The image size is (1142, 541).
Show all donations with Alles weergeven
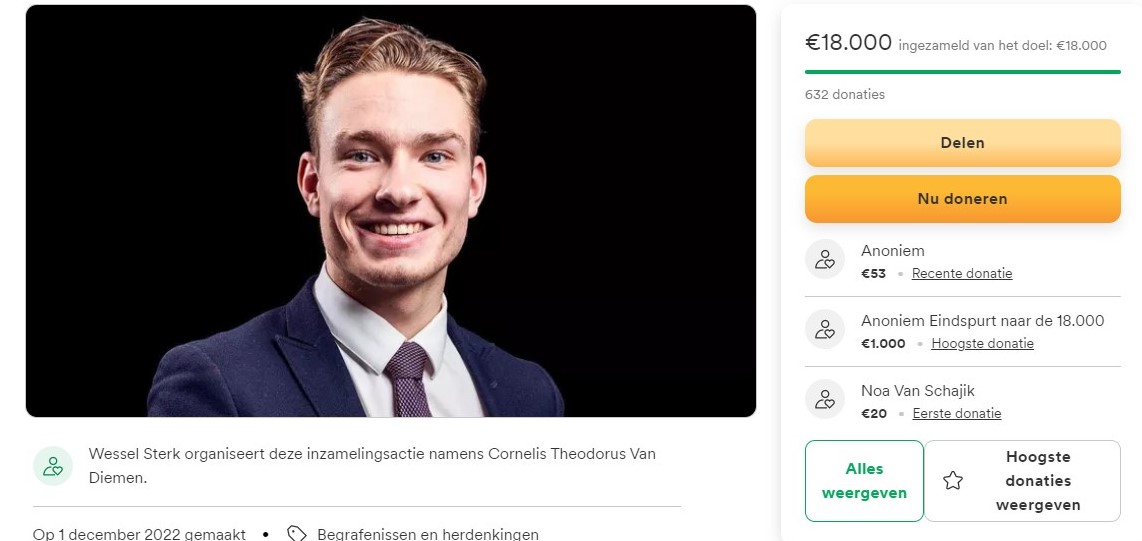click(x=864, y=481)
